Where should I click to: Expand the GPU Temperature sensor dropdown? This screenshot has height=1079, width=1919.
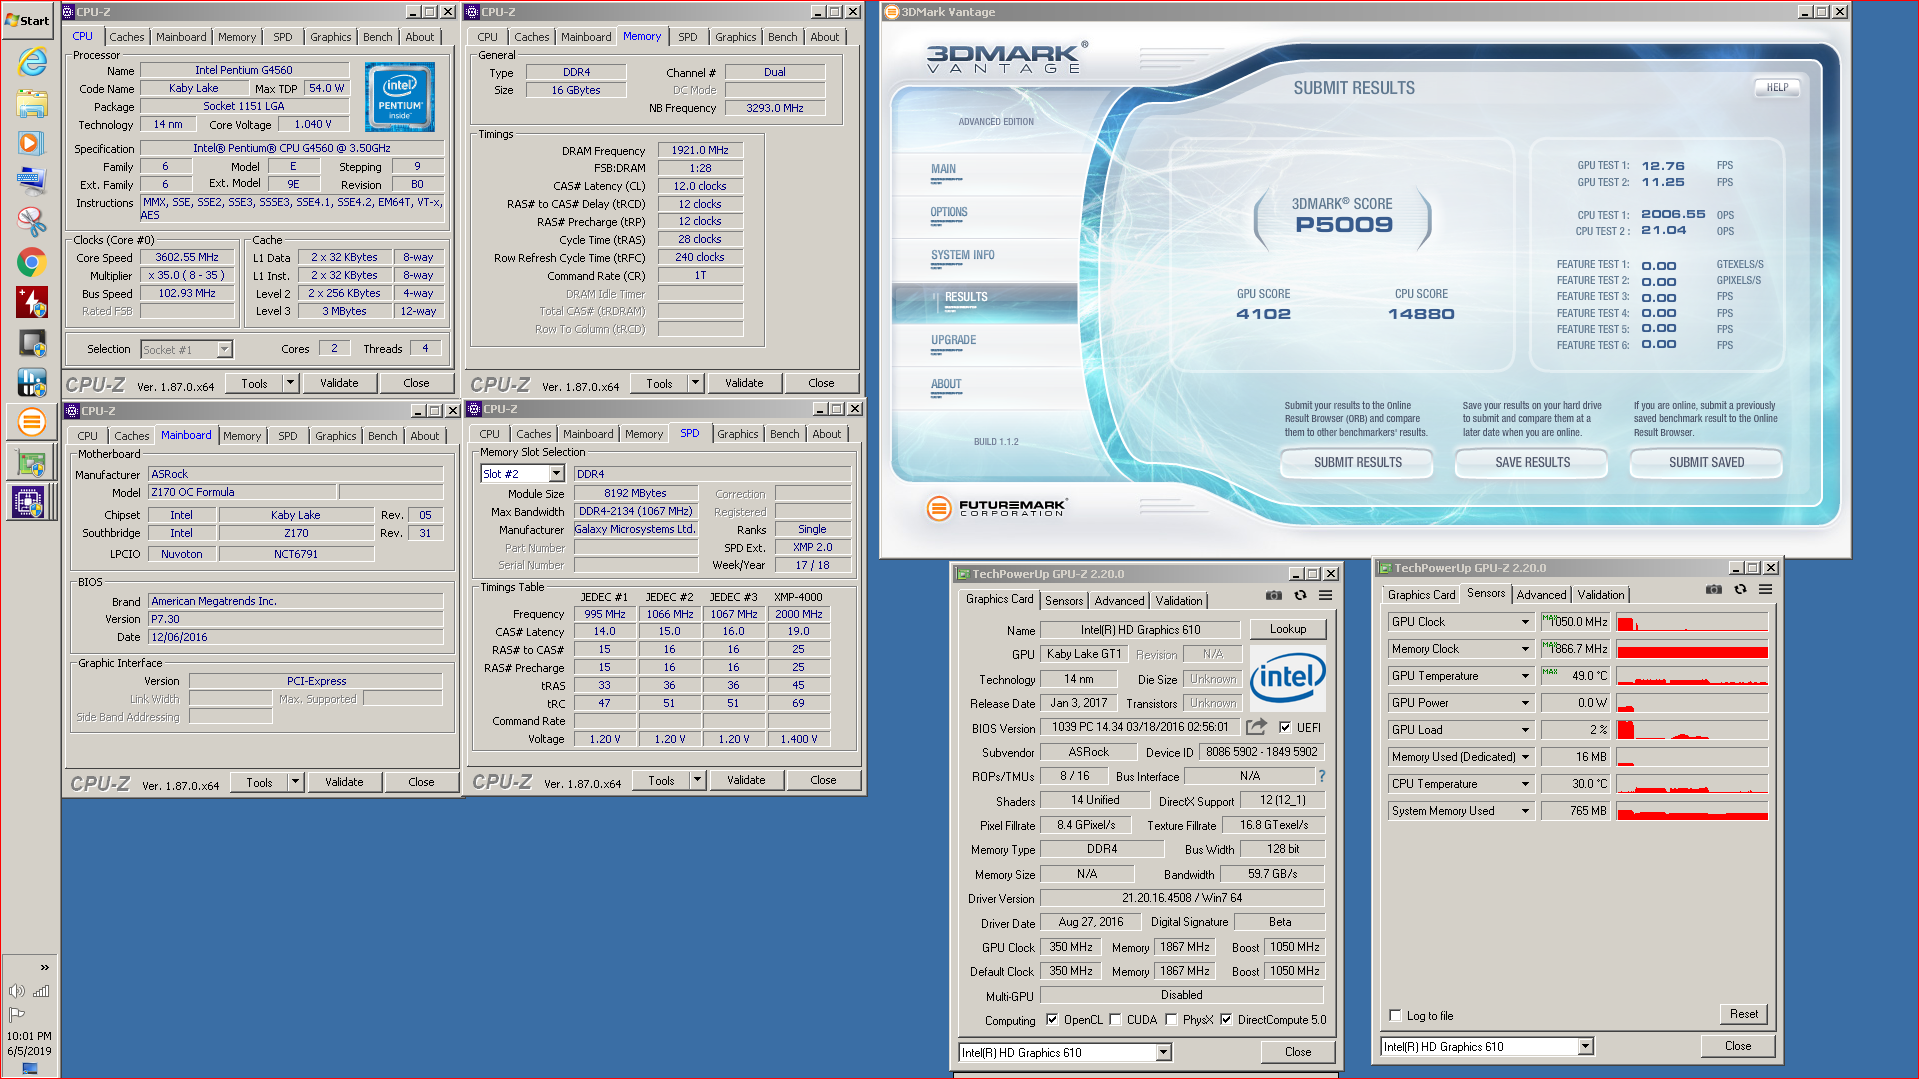[1526, 676]
